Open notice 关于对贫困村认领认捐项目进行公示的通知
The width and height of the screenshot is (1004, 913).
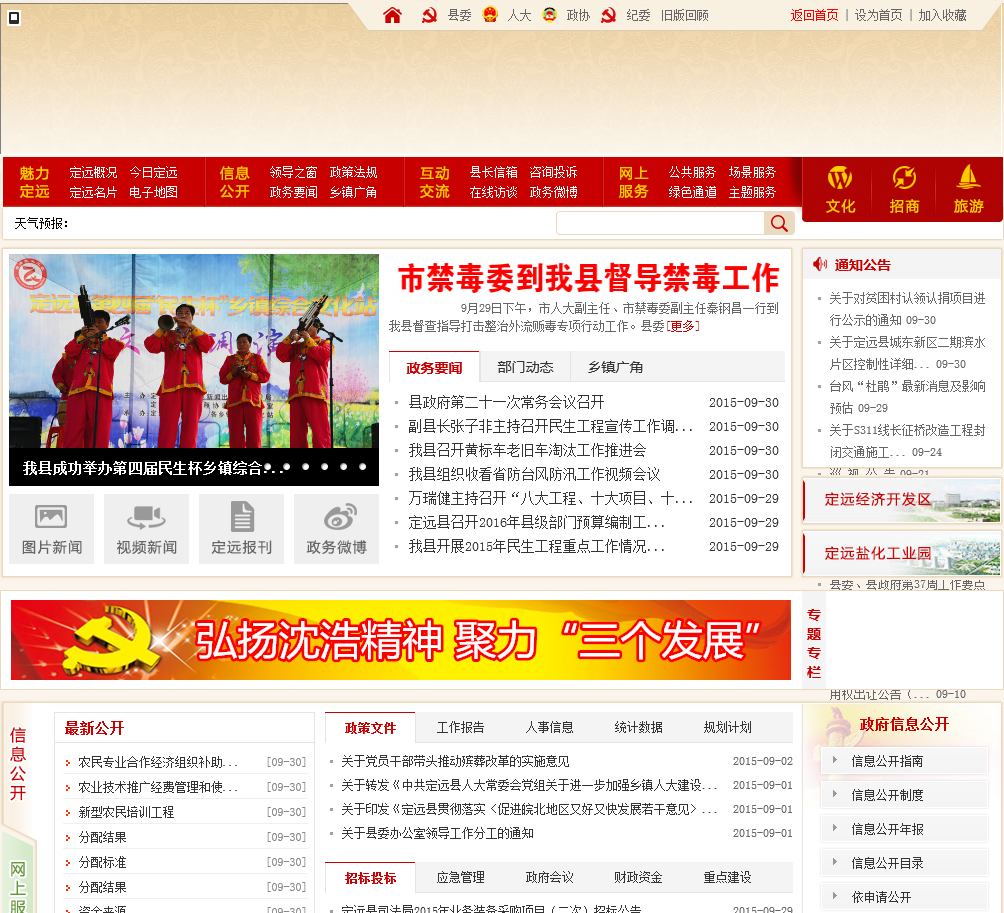[907, 309]
